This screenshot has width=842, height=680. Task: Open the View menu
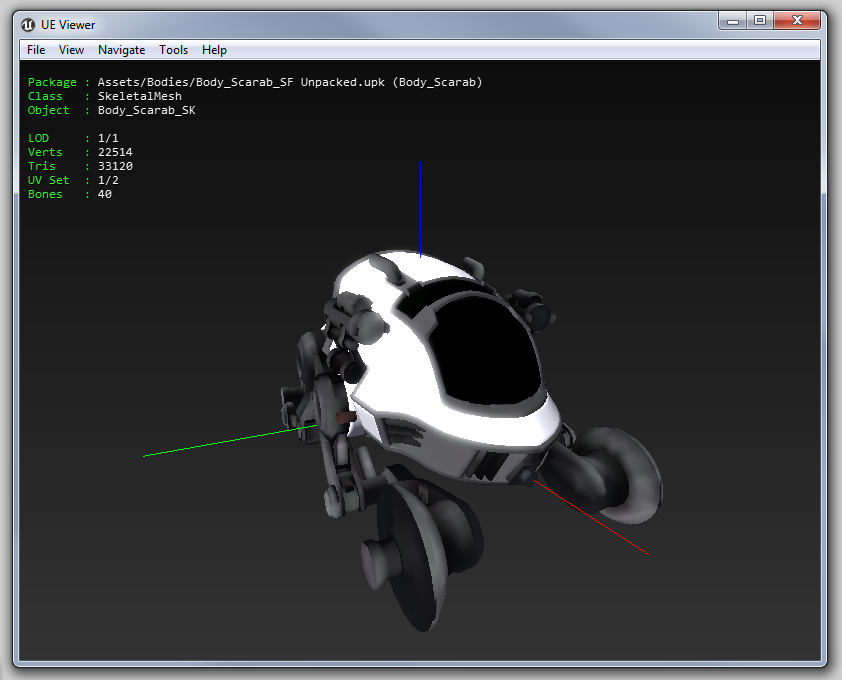(71, 49)
